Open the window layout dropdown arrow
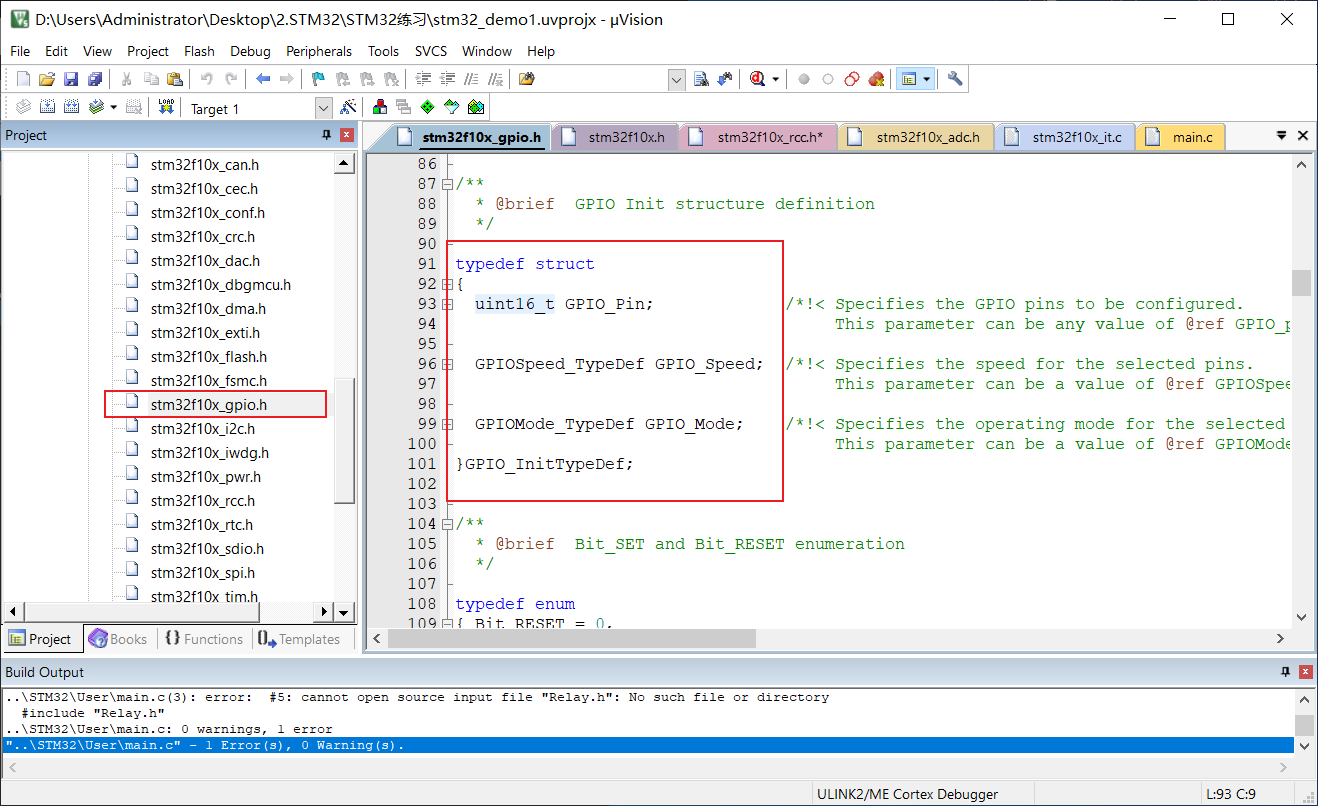This screenshot has width=1318, height=806. [x=927, y=79]
